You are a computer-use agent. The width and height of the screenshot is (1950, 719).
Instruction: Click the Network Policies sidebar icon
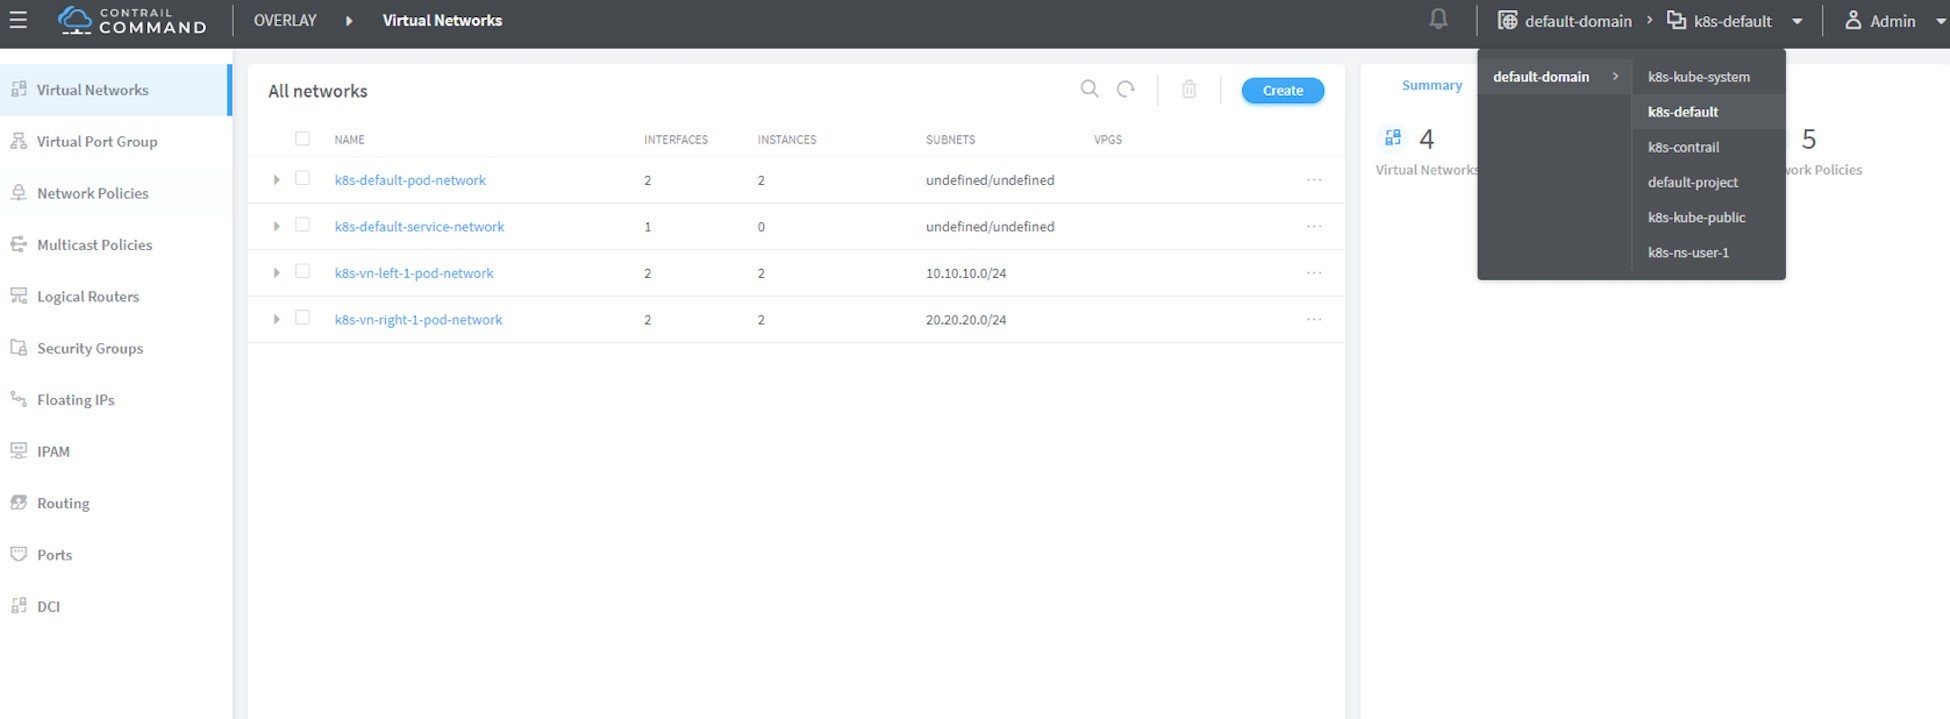[x=18, y=193]
